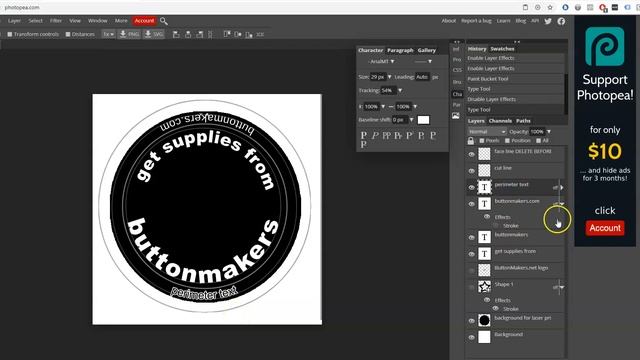Viewport: 640px width, 360px height.
Task: Open the Brush (Bru) side panel
Action: pyautogui.click(x=456, y=82)
